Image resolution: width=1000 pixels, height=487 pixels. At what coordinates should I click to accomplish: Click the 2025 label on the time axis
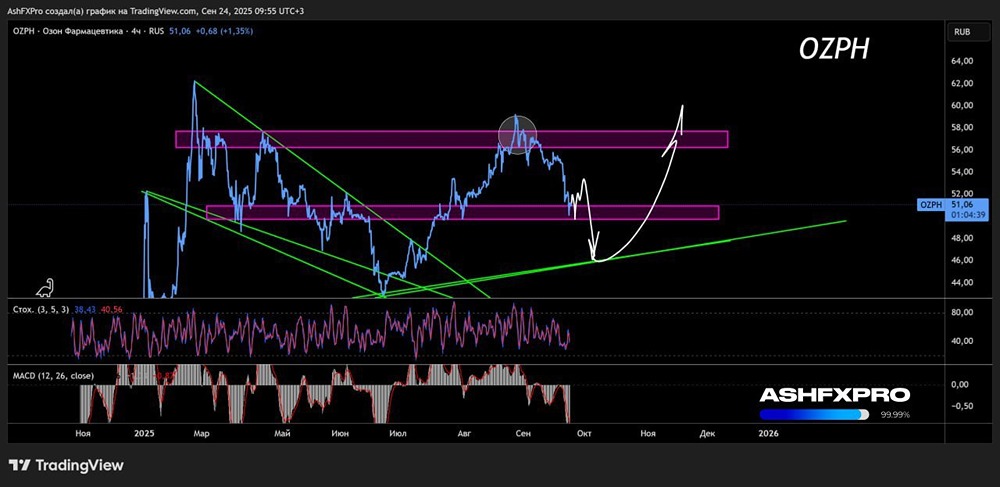145,433
